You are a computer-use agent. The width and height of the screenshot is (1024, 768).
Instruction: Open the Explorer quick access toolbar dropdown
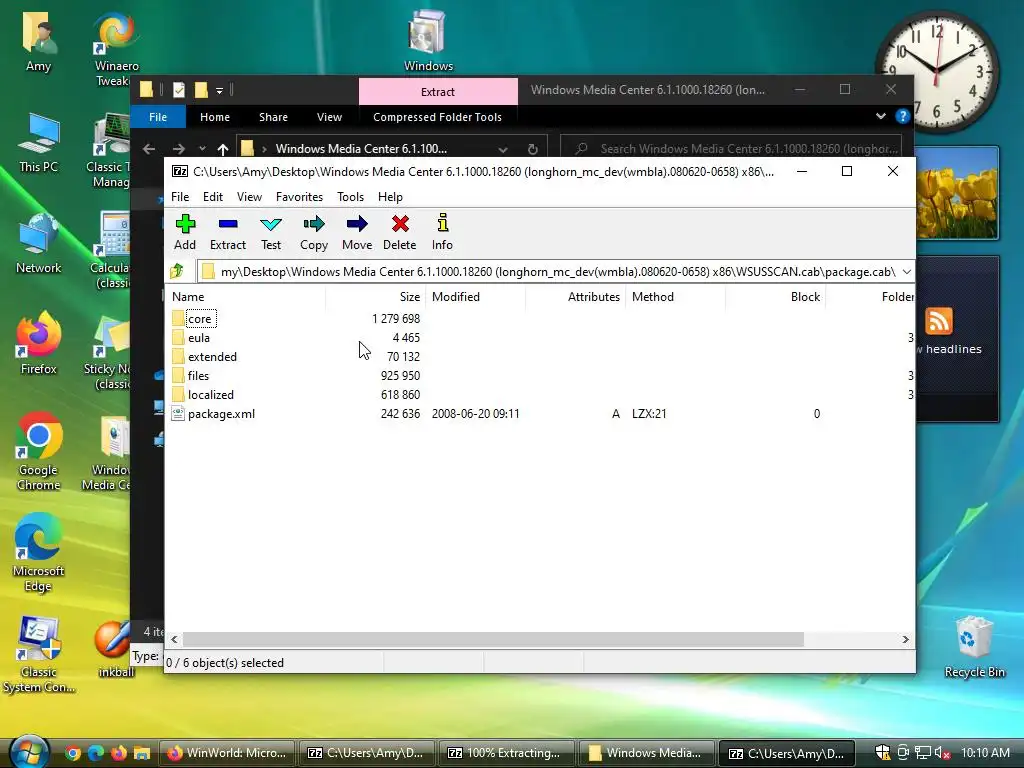[219, 90]
